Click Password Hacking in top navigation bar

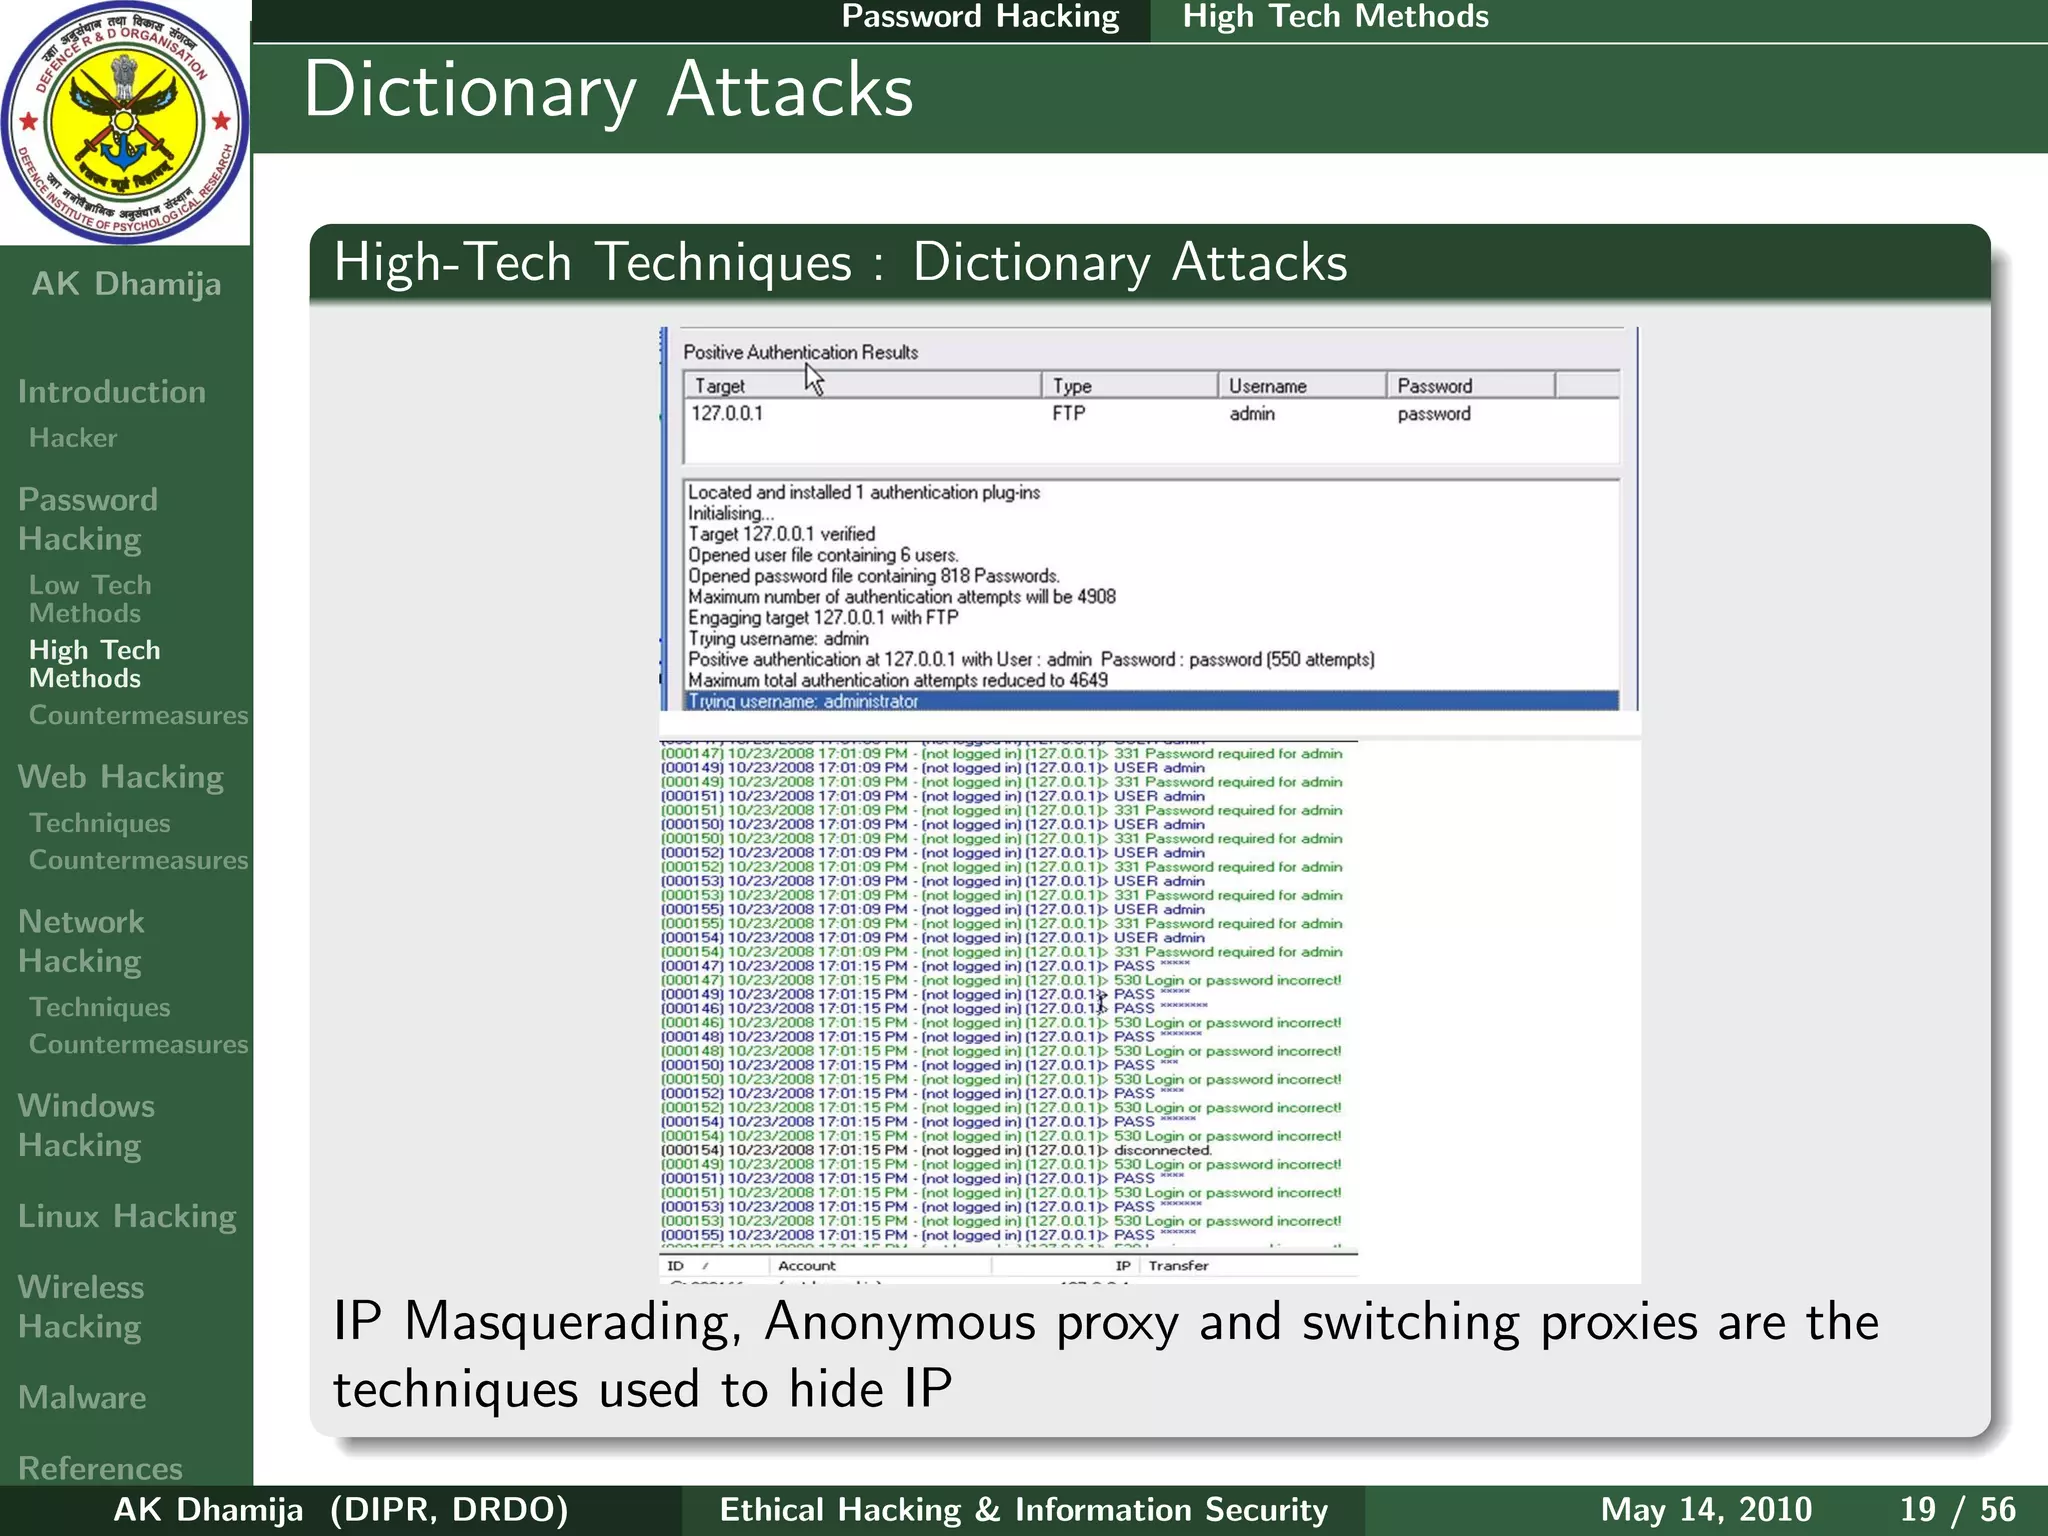980,17
